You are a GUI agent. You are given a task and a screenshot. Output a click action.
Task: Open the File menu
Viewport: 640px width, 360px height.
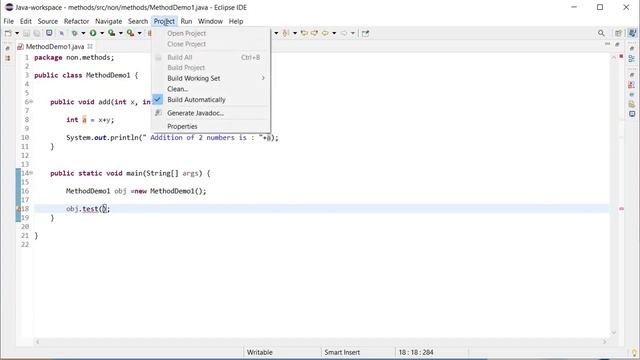(9, 21)
